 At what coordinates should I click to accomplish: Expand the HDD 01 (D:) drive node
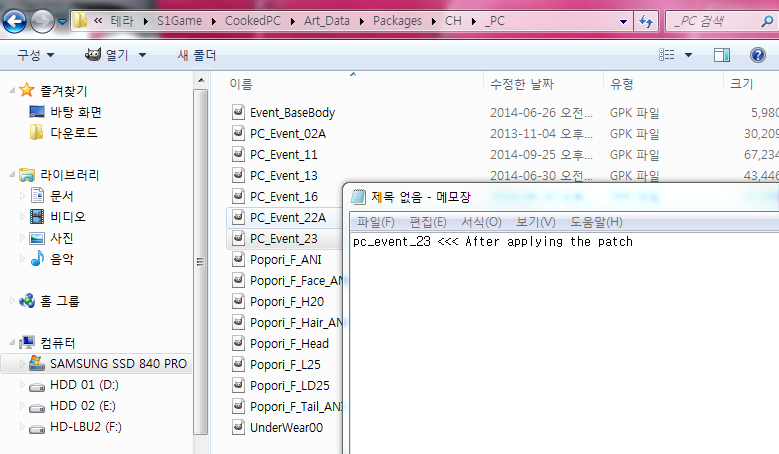click(x=23, y=385)
